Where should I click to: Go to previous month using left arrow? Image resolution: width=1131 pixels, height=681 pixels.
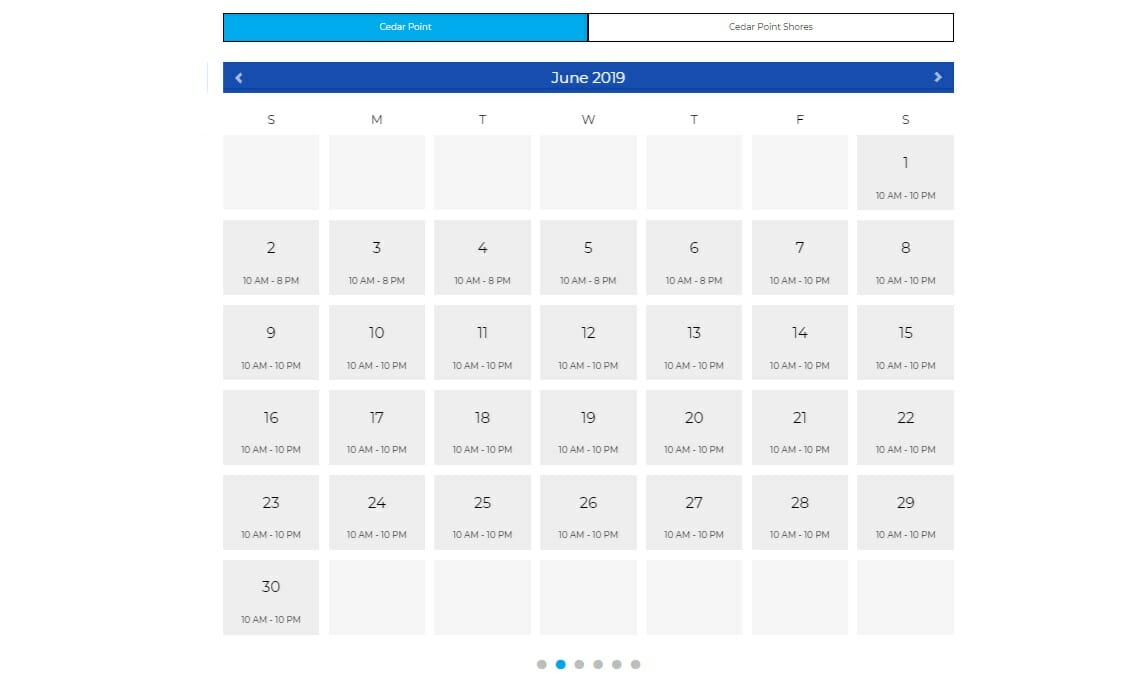(x=239, y=78)
